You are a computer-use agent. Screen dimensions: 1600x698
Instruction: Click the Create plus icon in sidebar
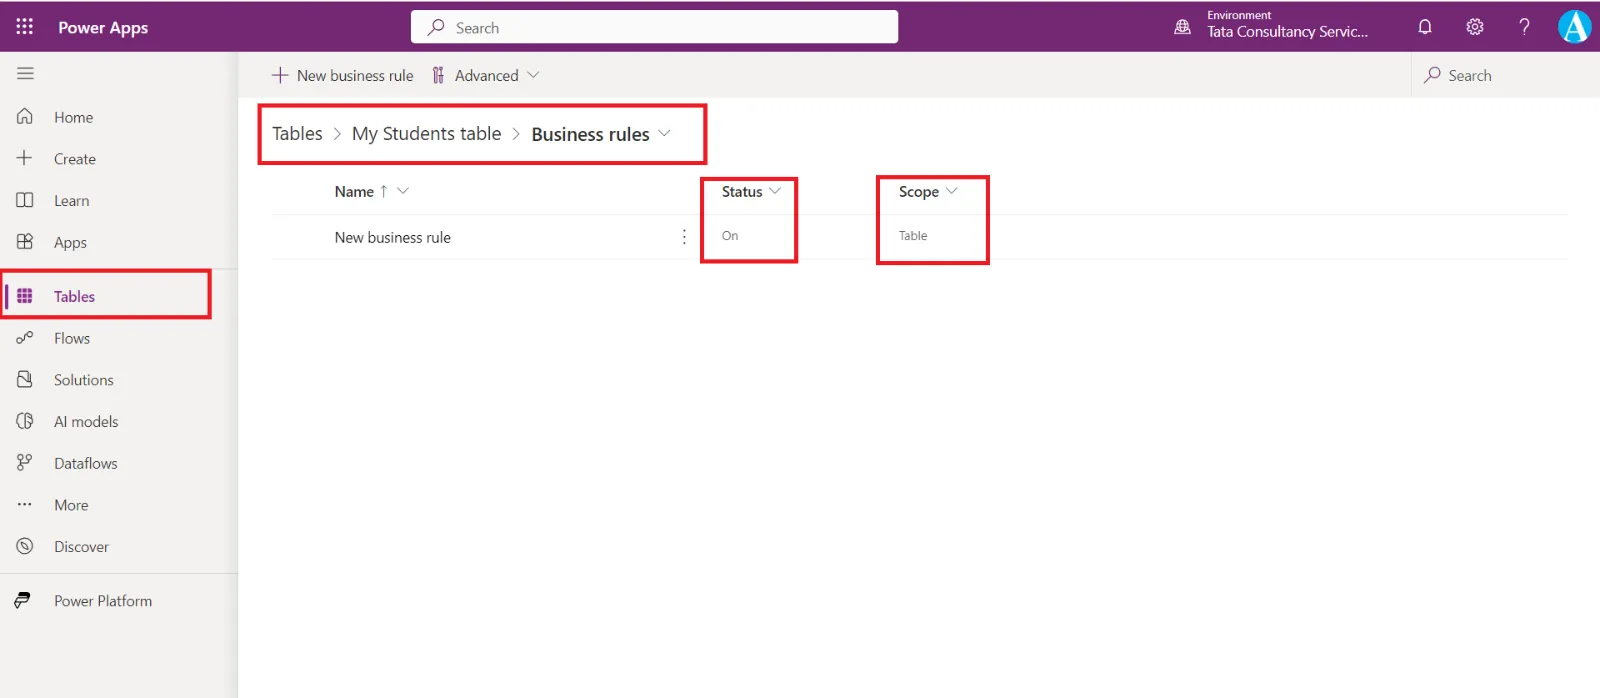point(25,158)
